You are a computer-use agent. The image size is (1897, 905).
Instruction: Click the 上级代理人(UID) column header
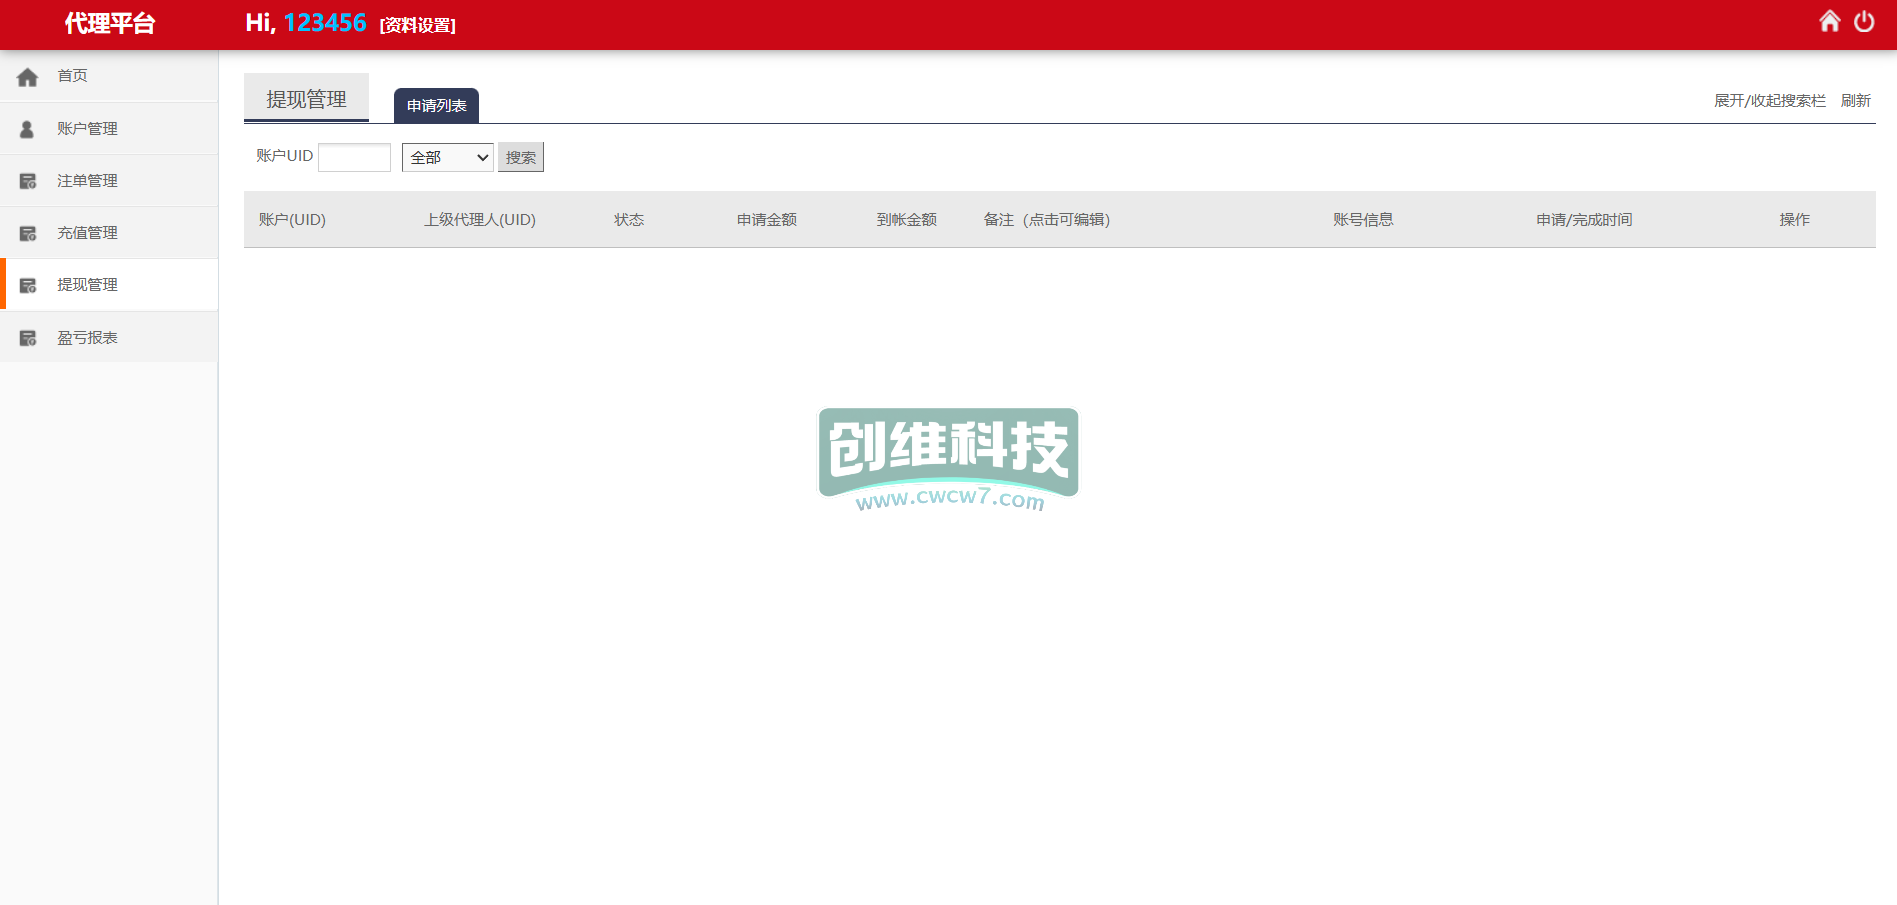tap(480, 219)
